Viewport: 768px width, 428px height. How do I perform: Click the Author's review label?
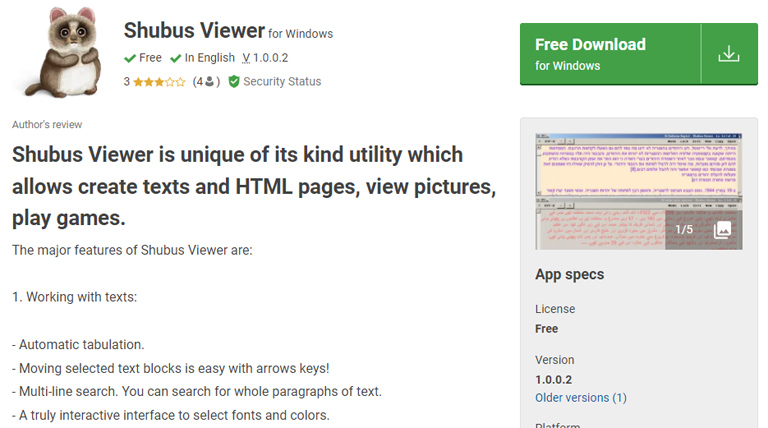(47, 124)
